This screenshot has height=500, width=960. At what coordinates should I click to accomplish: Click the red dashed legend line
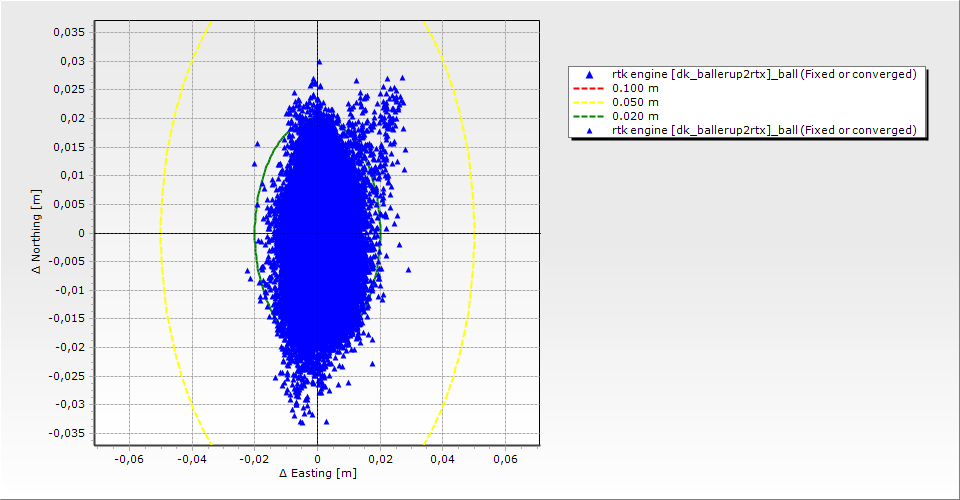(x=589, y=89)
